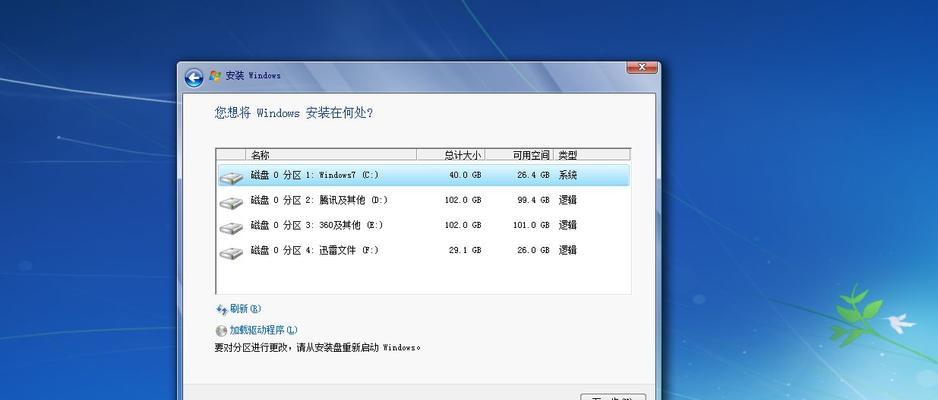Select row 磁盘 0 分区 2: 腾讯及其他 (D:)
The width and height of the screenshot is (938, 400).
[424, 200]
